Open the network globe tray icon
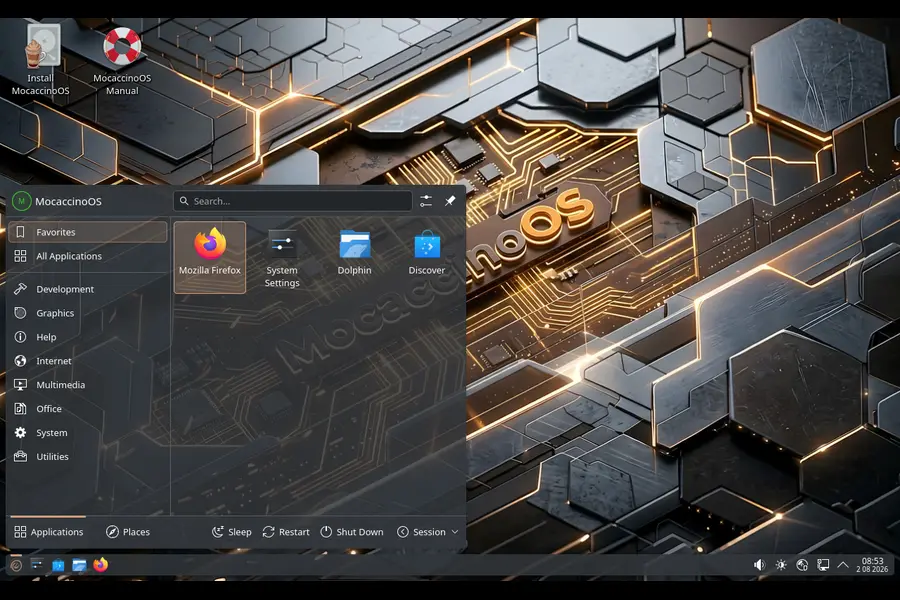The width and height of the screenshot is (900, 600). coord(802,565)
